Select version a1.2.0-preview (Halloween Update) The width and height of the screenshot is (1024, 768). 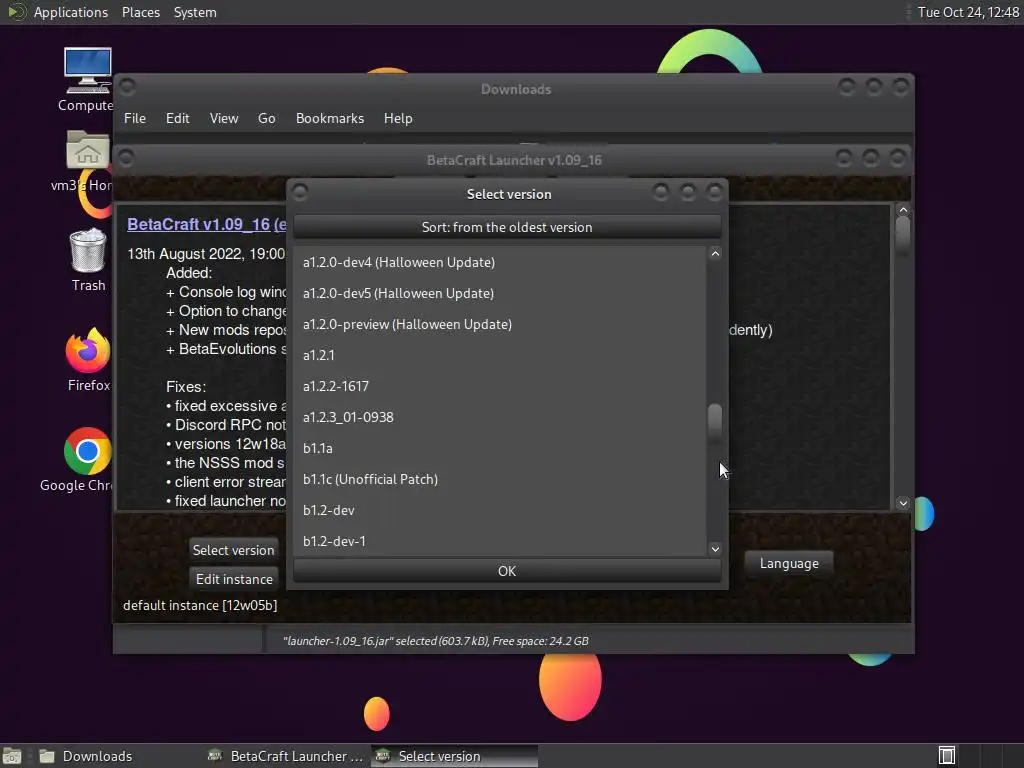(500, 324)
